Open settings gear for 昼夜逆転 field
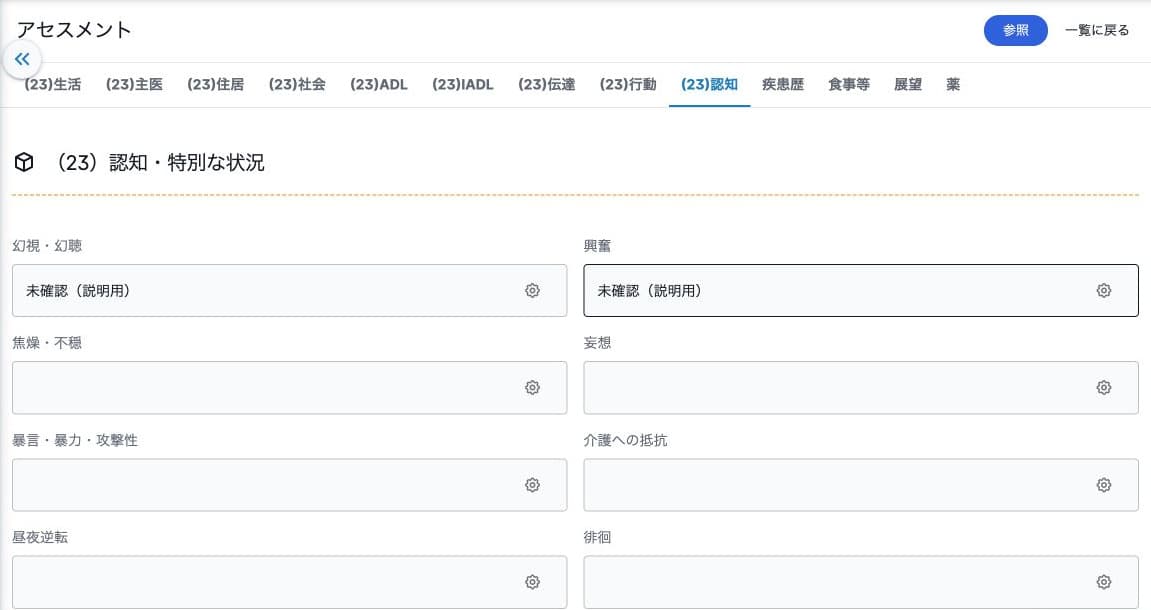1151x610 pixels. click(x=532, y=582)
